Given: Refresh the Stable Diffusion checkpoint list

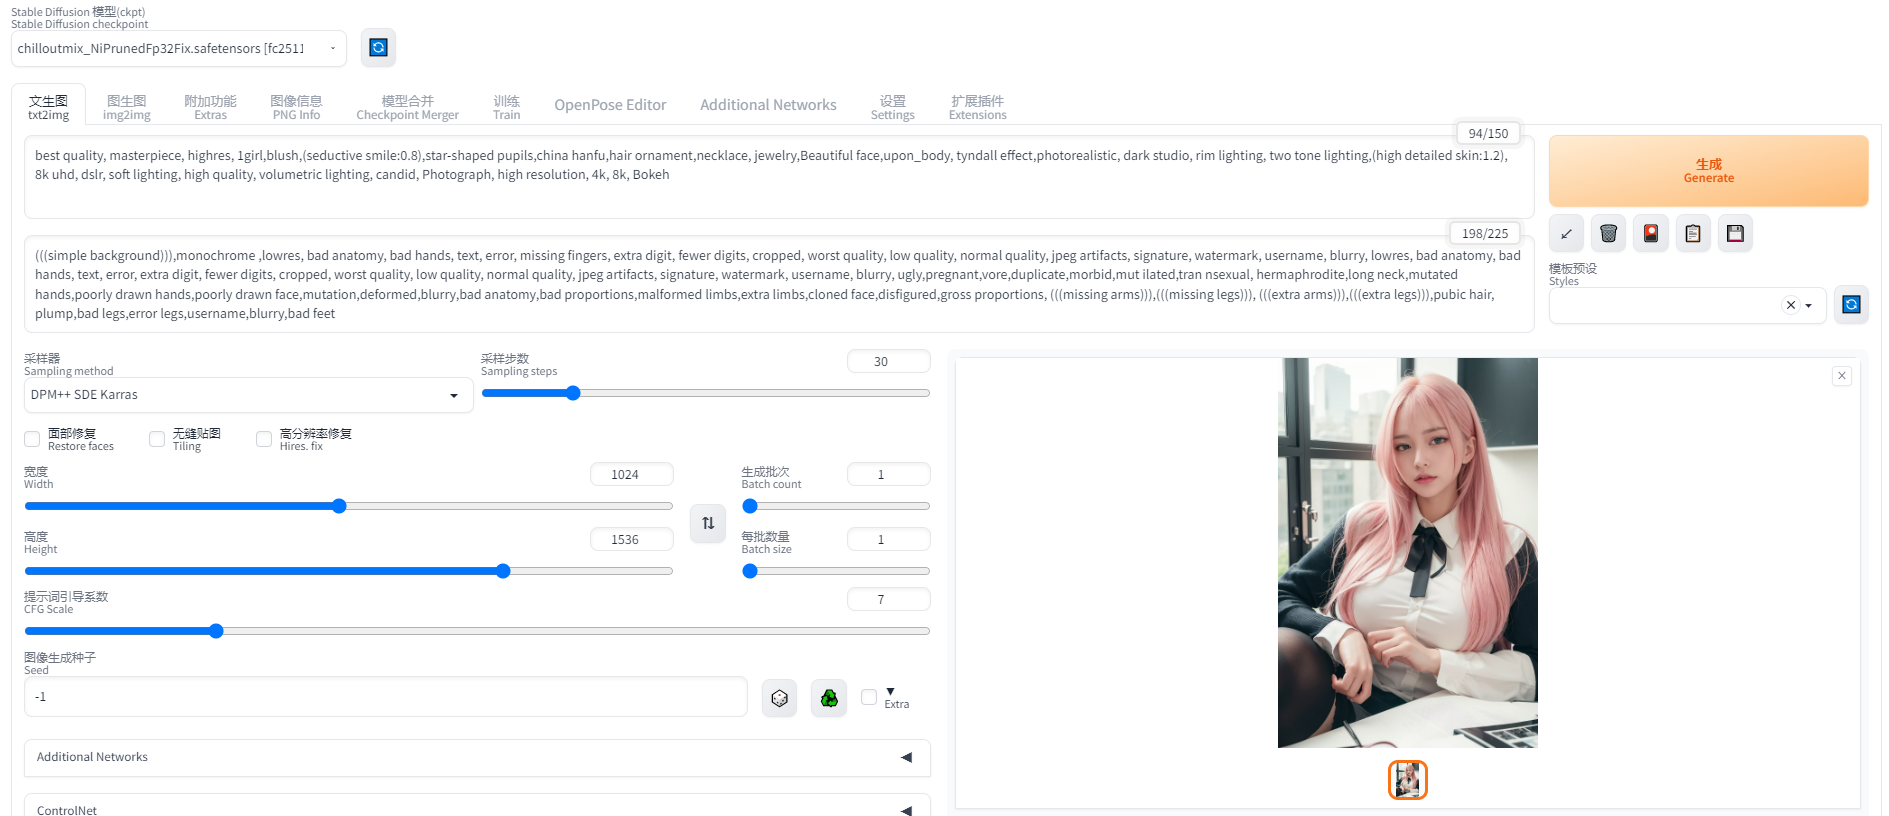Looking at the screenshot, I should click(378, 48).
